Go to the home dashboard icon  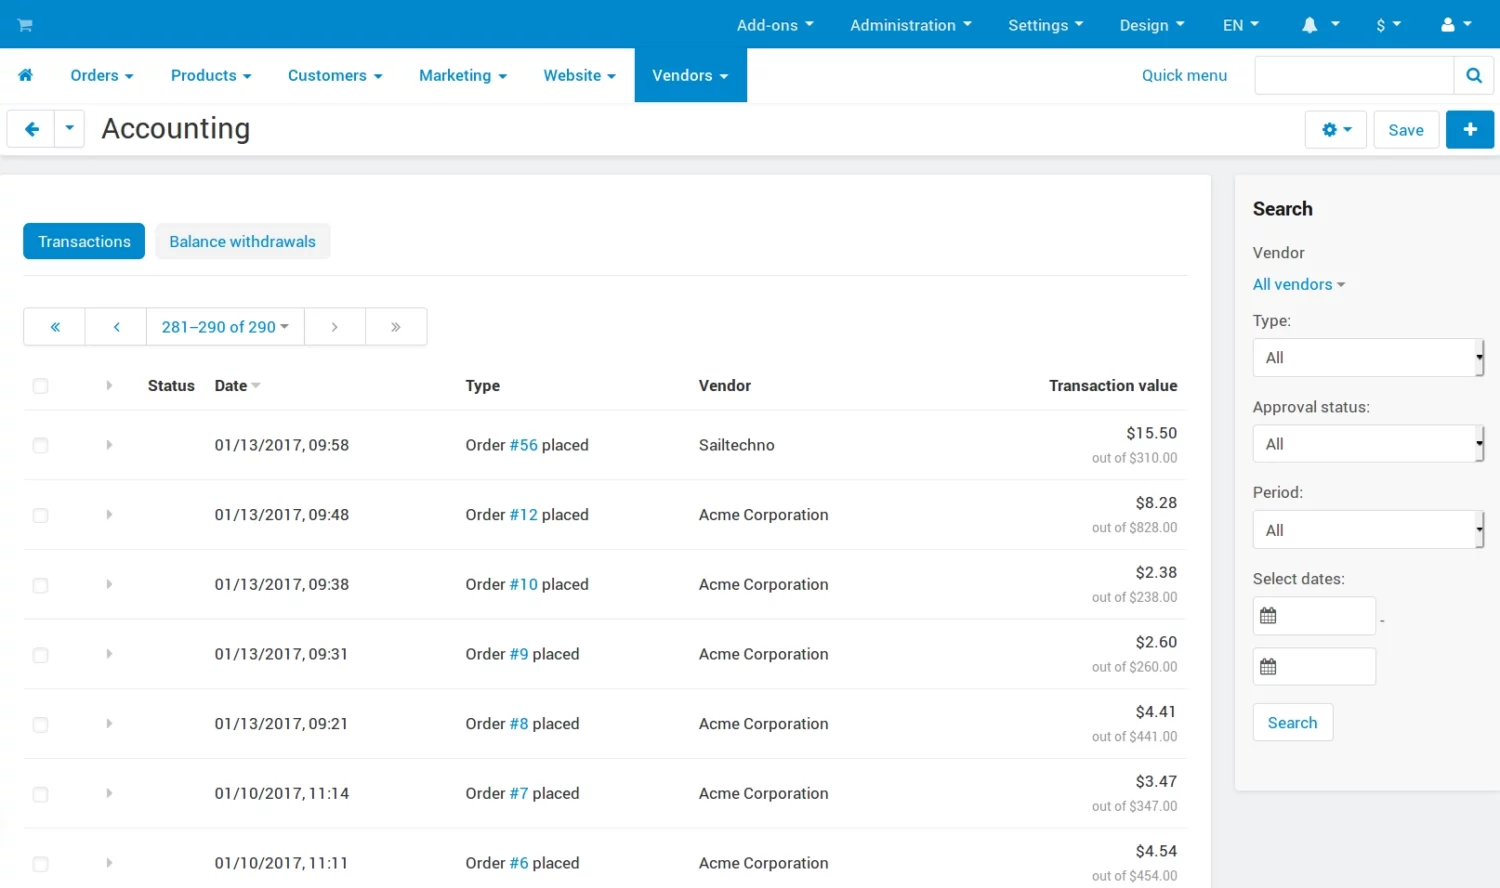(x=26, y=75)
